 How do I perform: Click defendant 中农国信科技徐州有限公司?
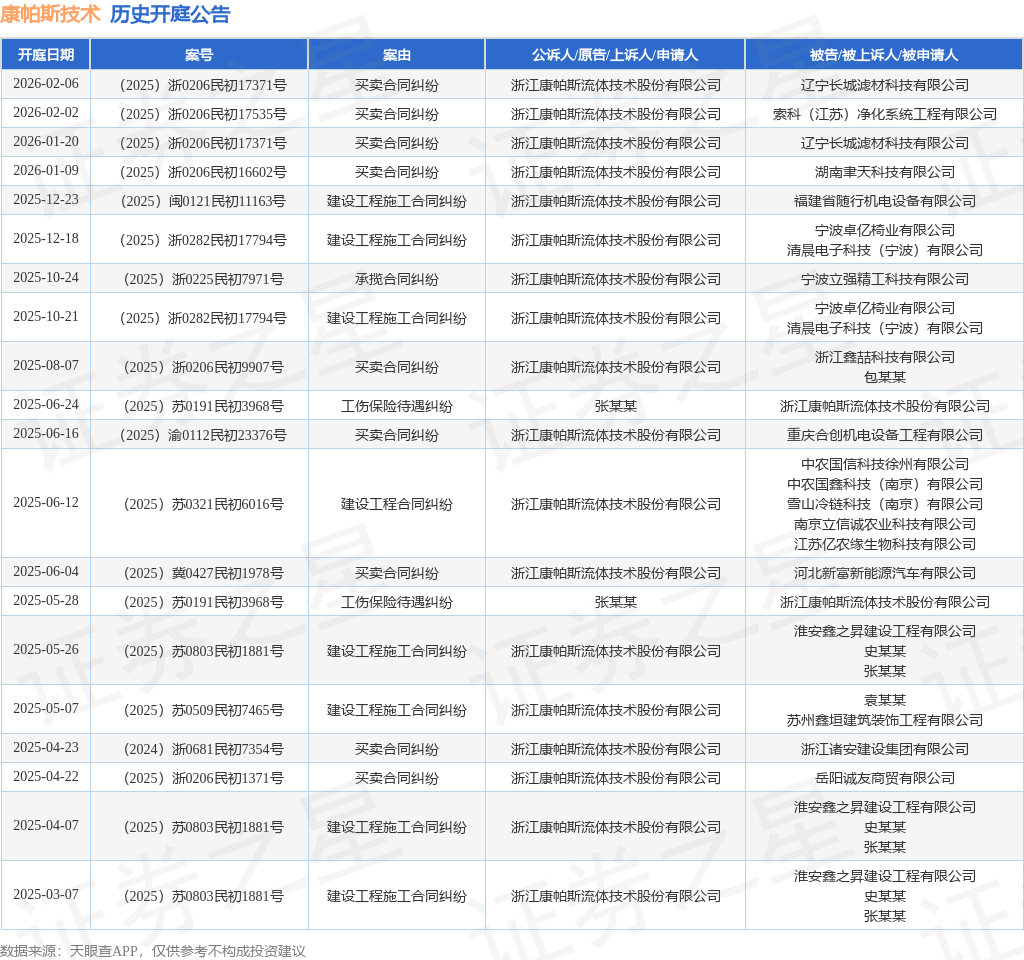(x=884, y=465)
